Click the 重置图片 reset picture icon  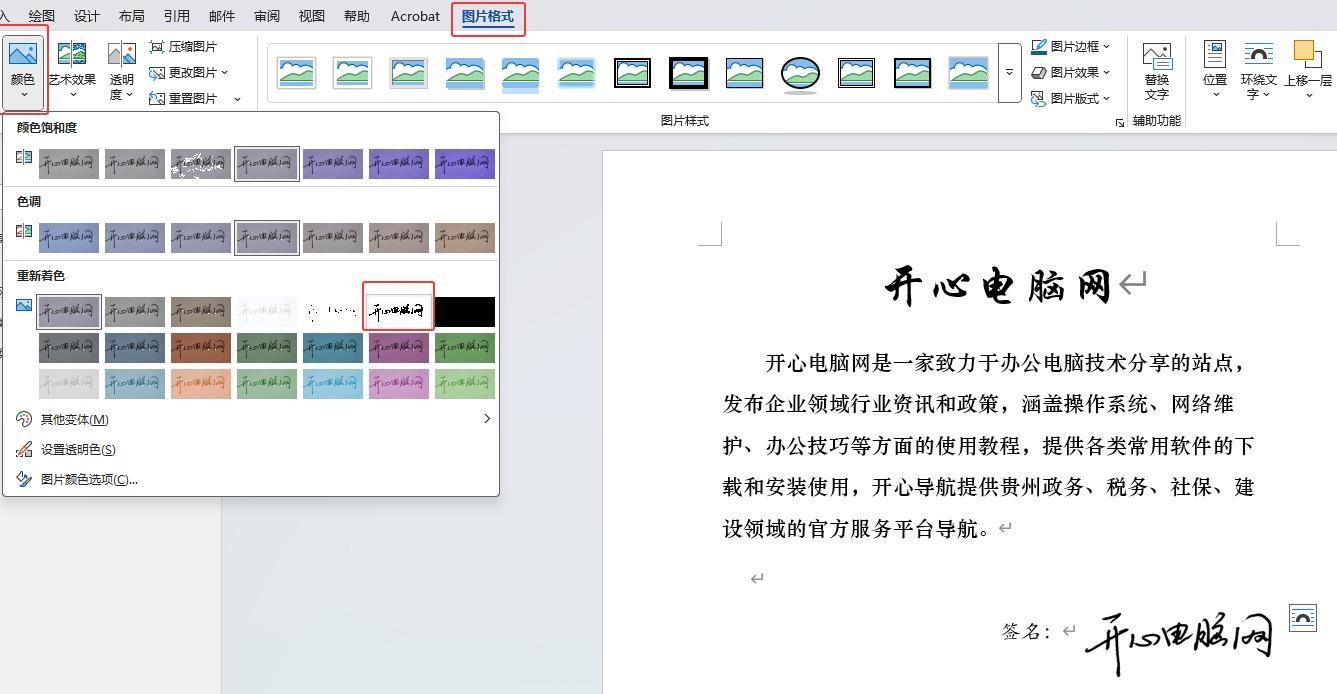(x=157, y=98)
